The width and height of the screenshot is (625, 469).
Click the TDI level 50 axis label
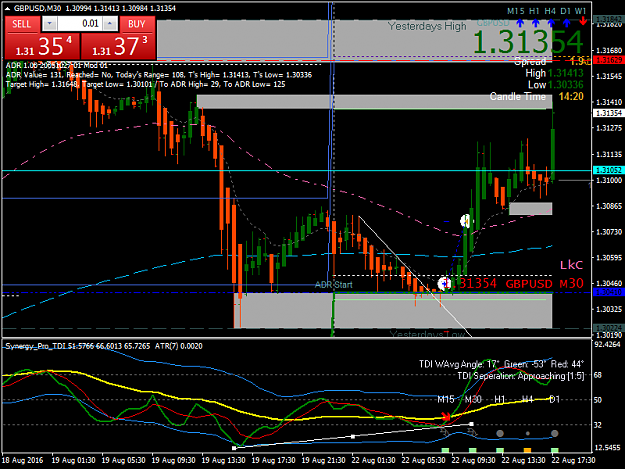click(597, 400)
